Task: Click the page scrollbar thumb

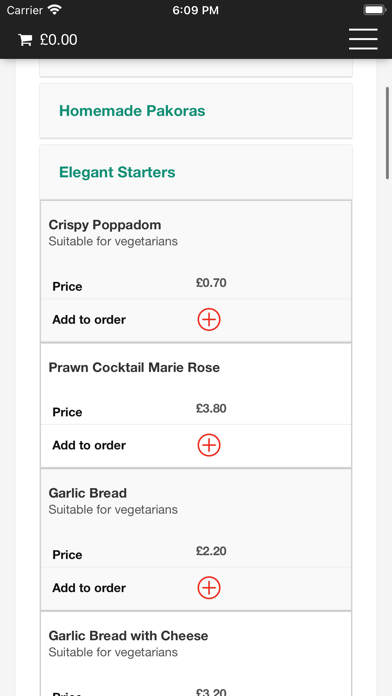Action: tap(388, 133)
